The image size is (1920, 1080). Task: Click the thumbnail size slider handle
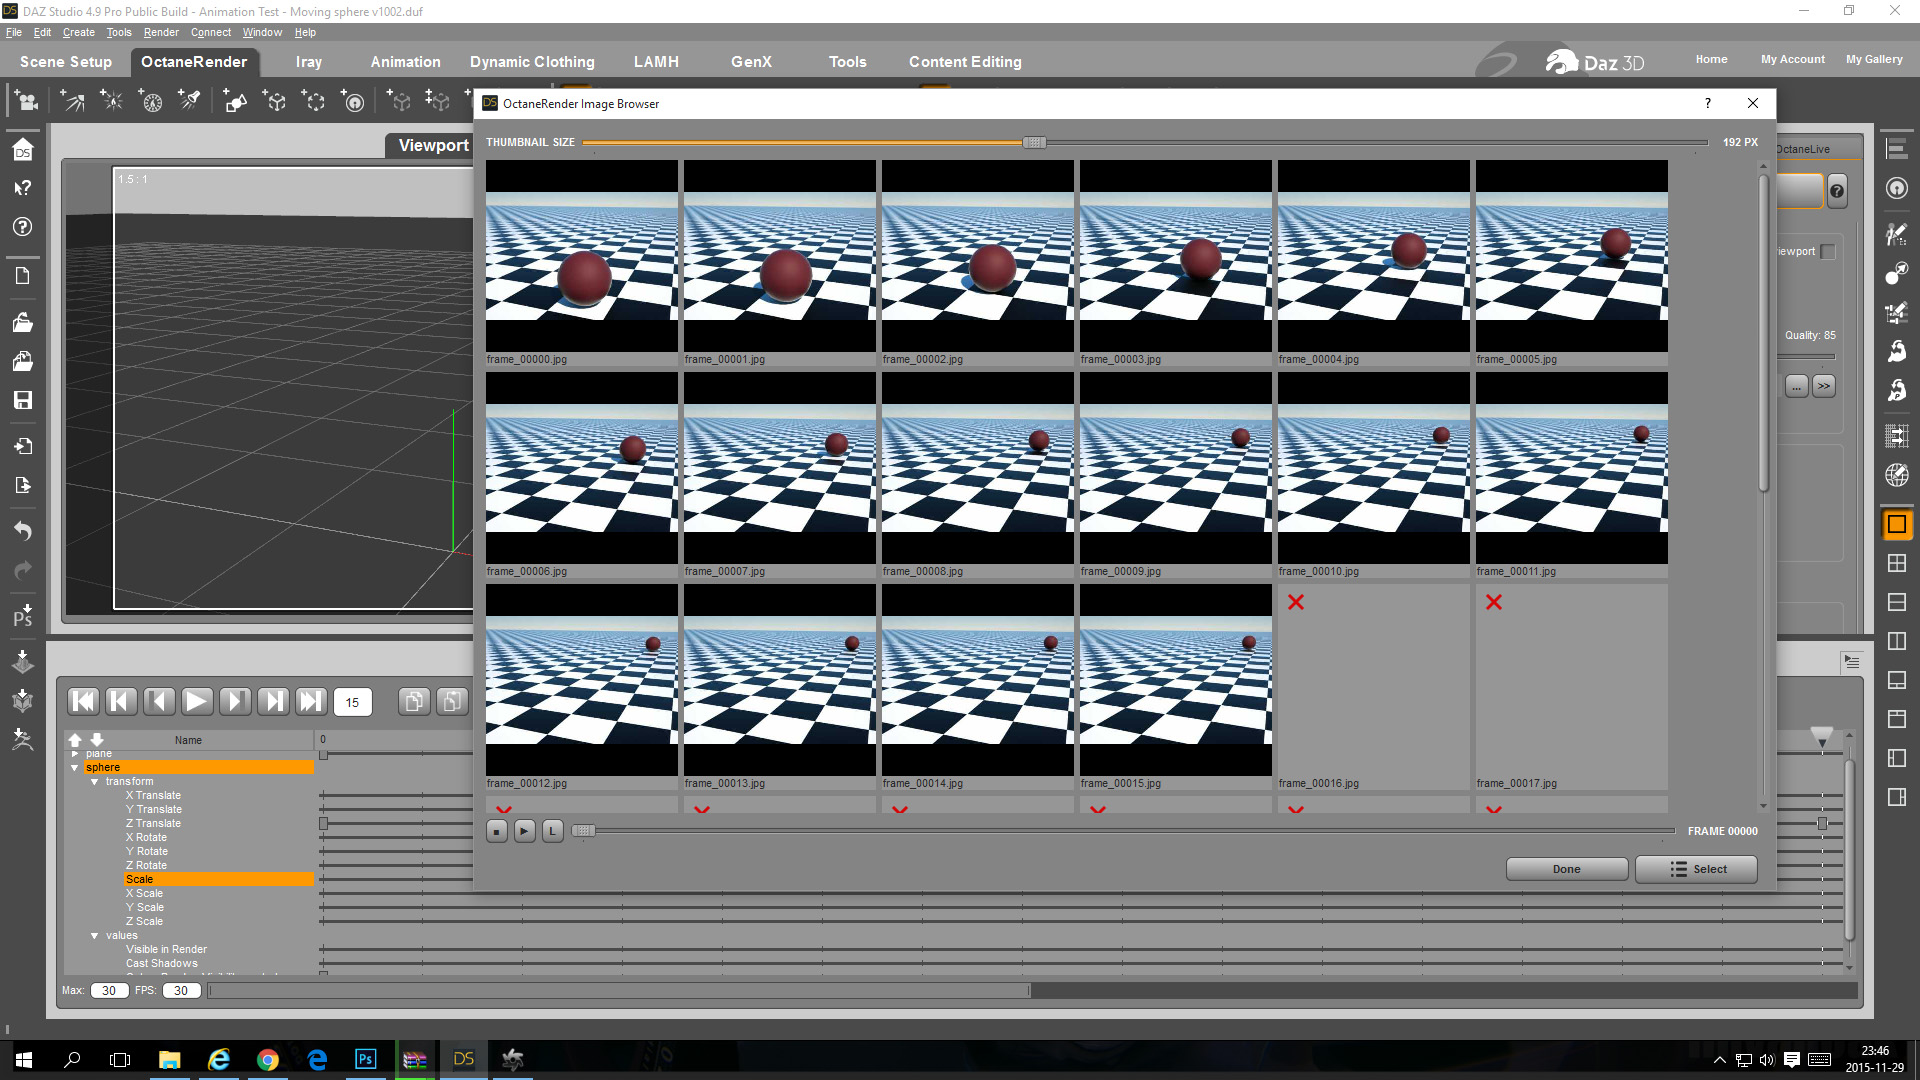[1034, 143]
